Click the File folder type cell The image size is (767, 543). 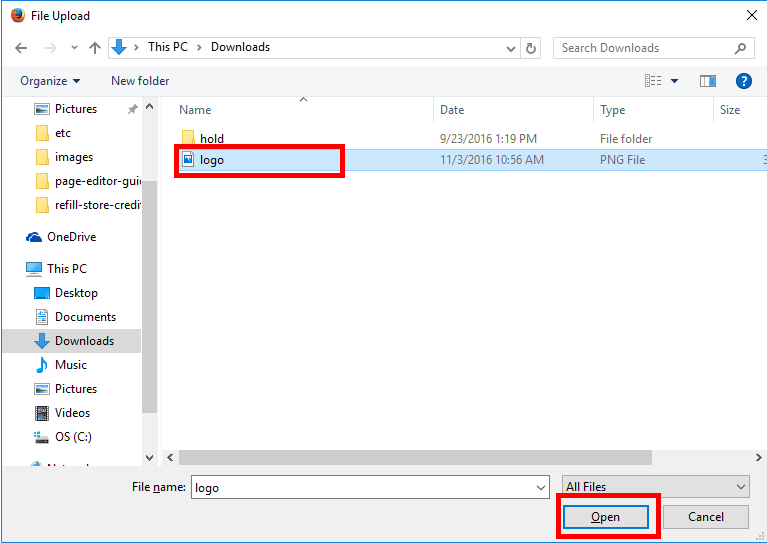626,139
